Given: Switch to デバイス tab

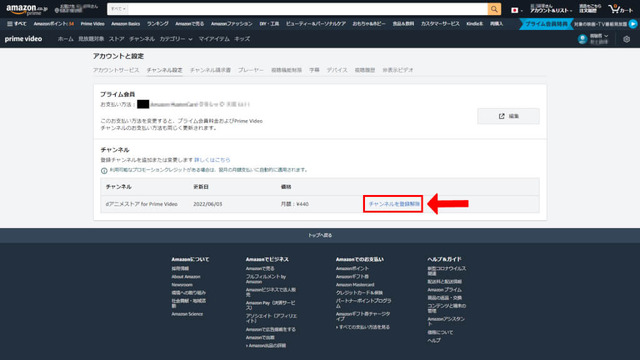Looking at the screenshot, I should [337, 70].
